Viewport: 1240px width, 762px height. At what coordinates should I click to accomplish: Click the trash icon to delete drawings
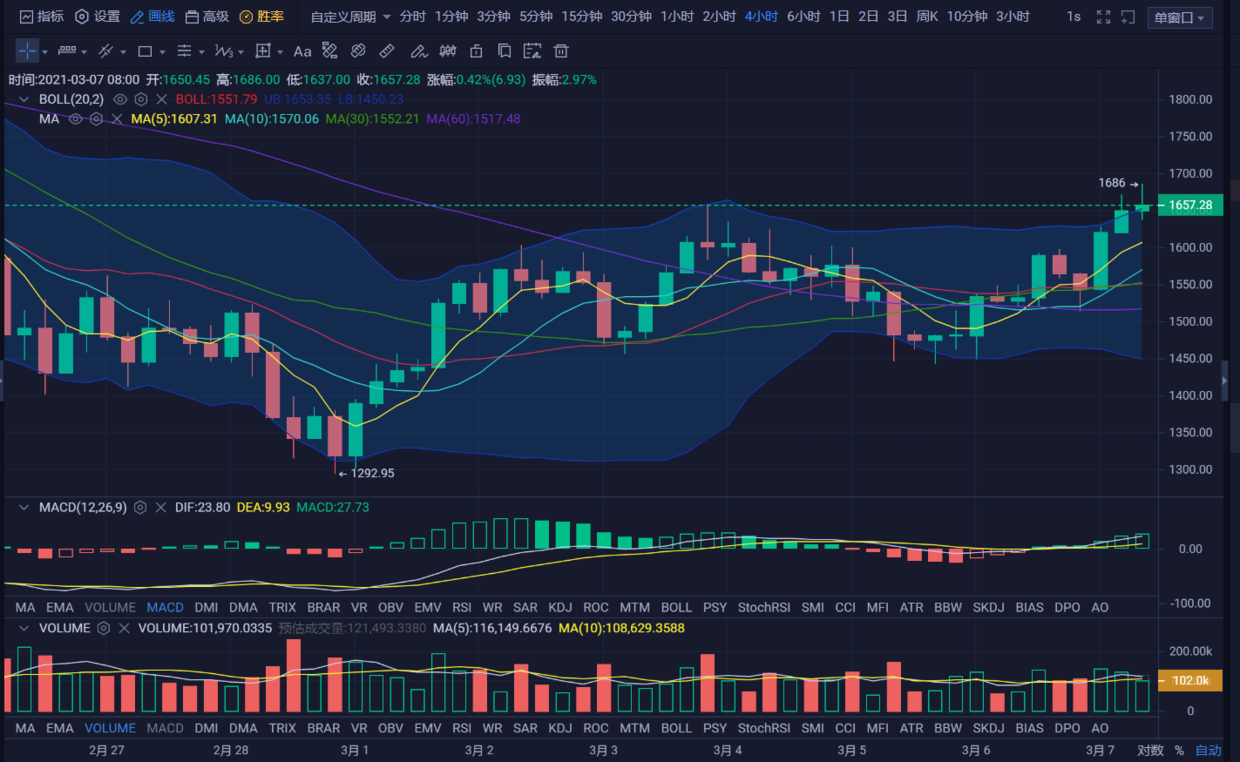click(562, 51)
